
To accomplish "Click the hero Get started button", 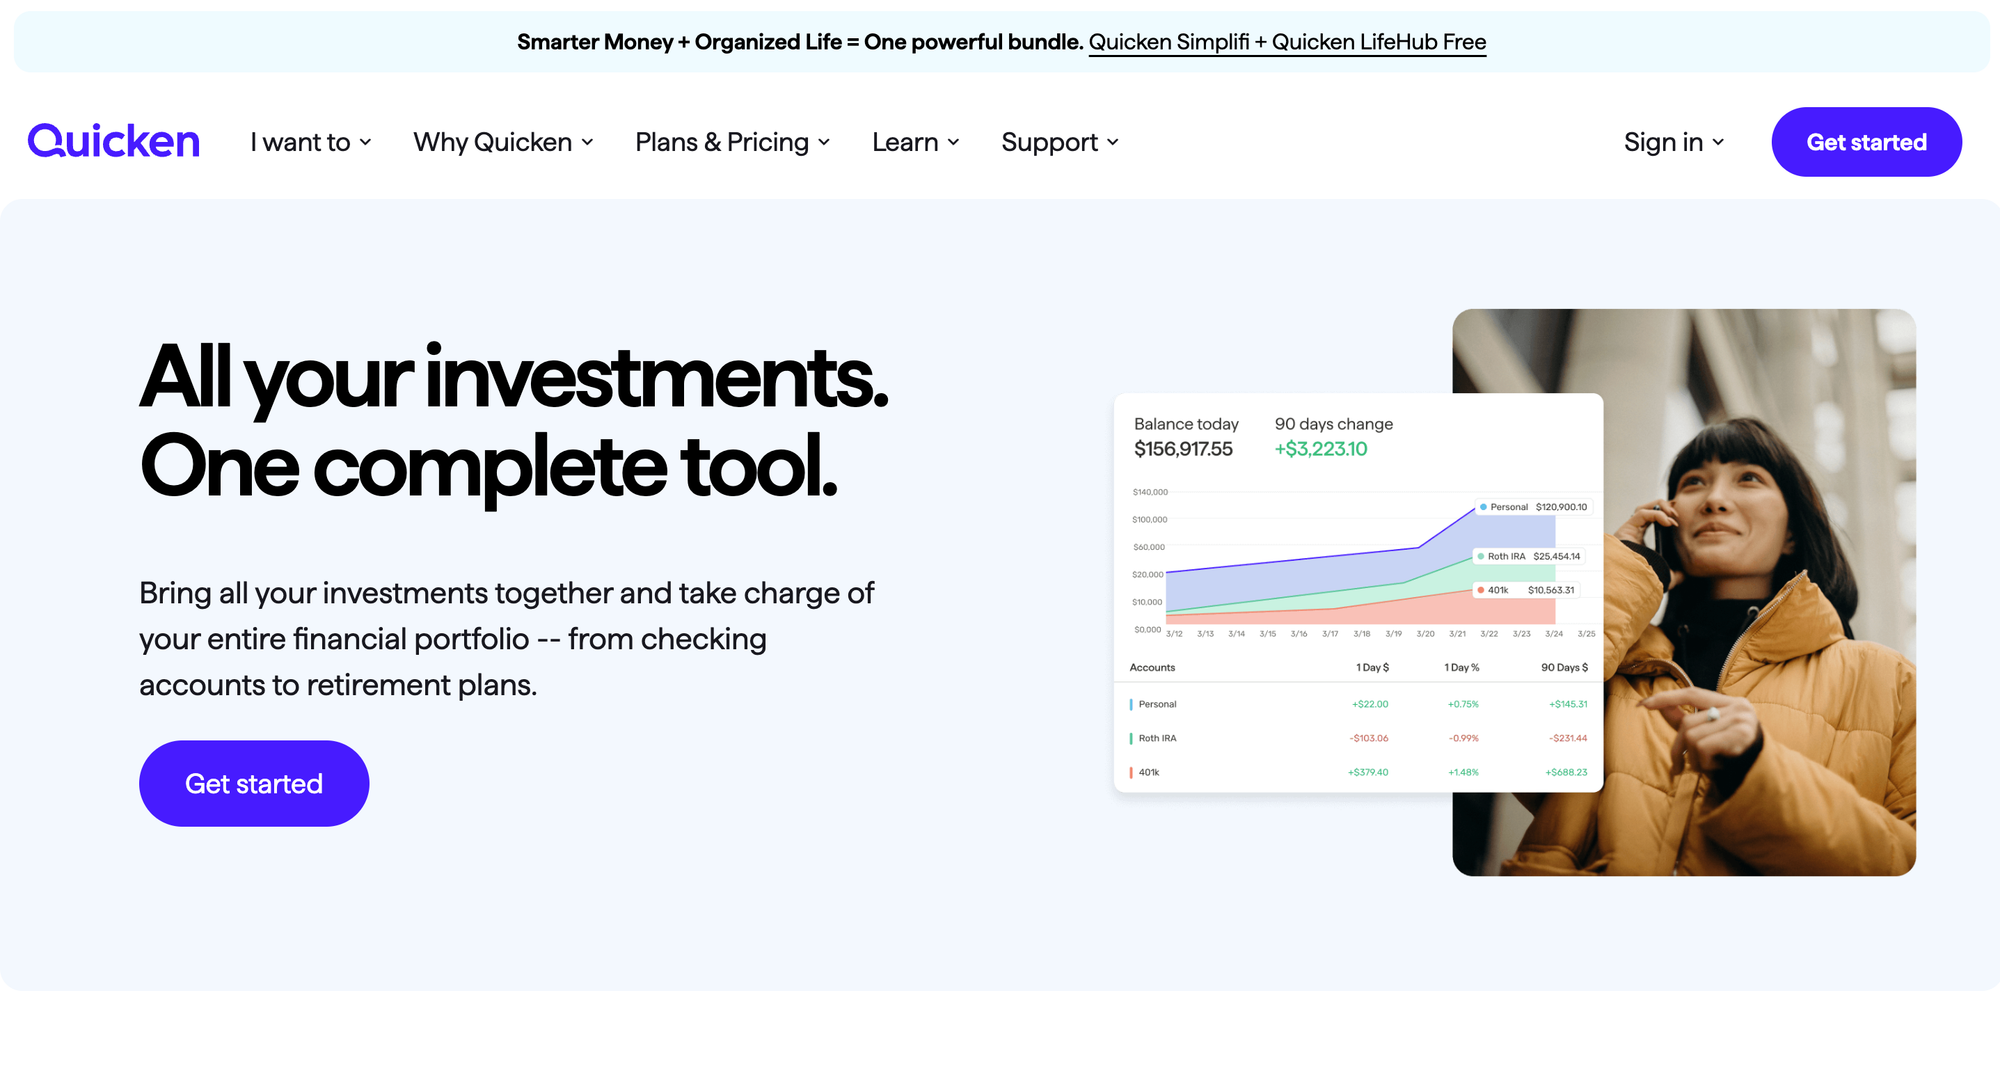I will click(254, 783).
